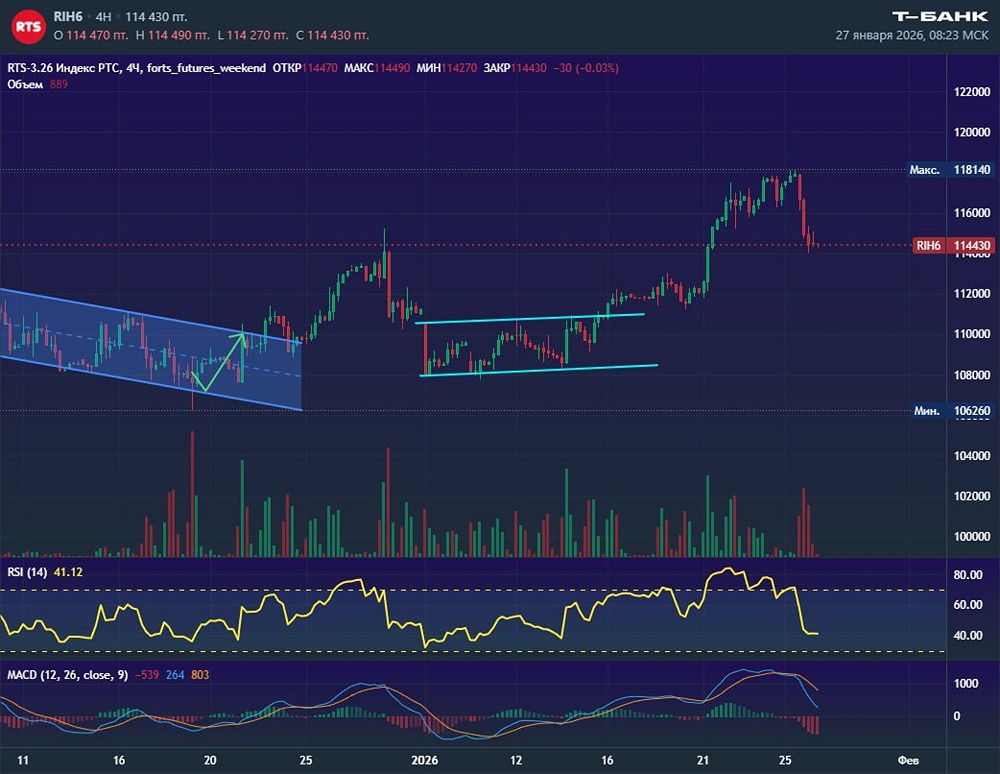Click the 'Объем 889' volume legend
This screenshot has width=1000, height=774.
point(37,84)
